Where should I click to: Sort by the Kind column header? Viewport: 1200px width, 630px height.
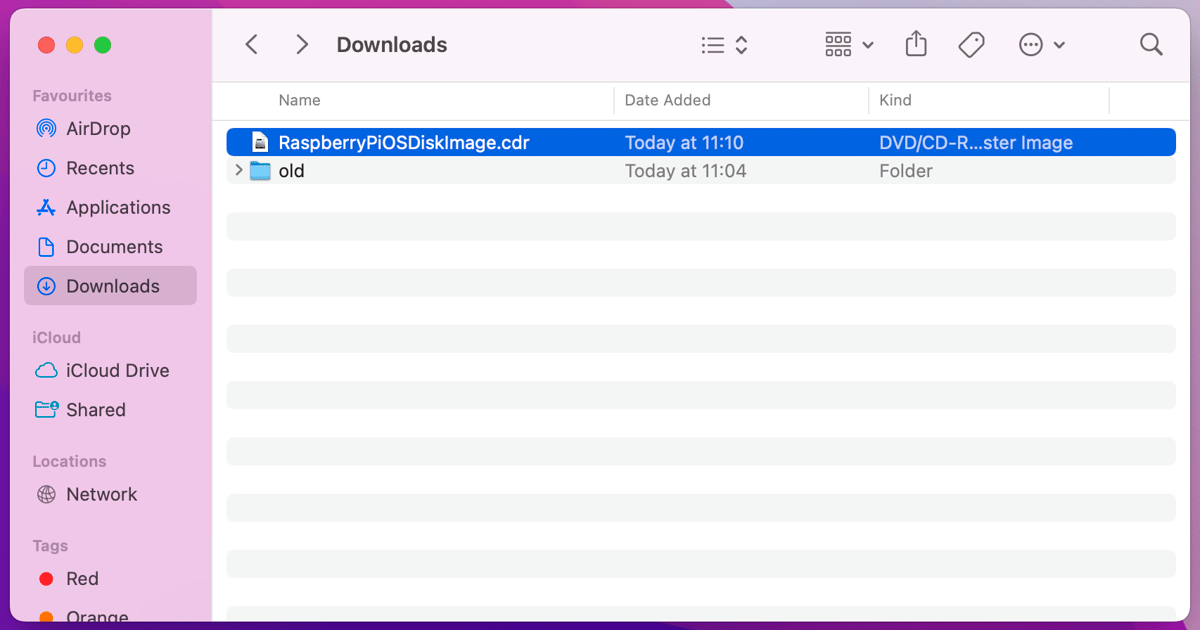coord(895,100)
